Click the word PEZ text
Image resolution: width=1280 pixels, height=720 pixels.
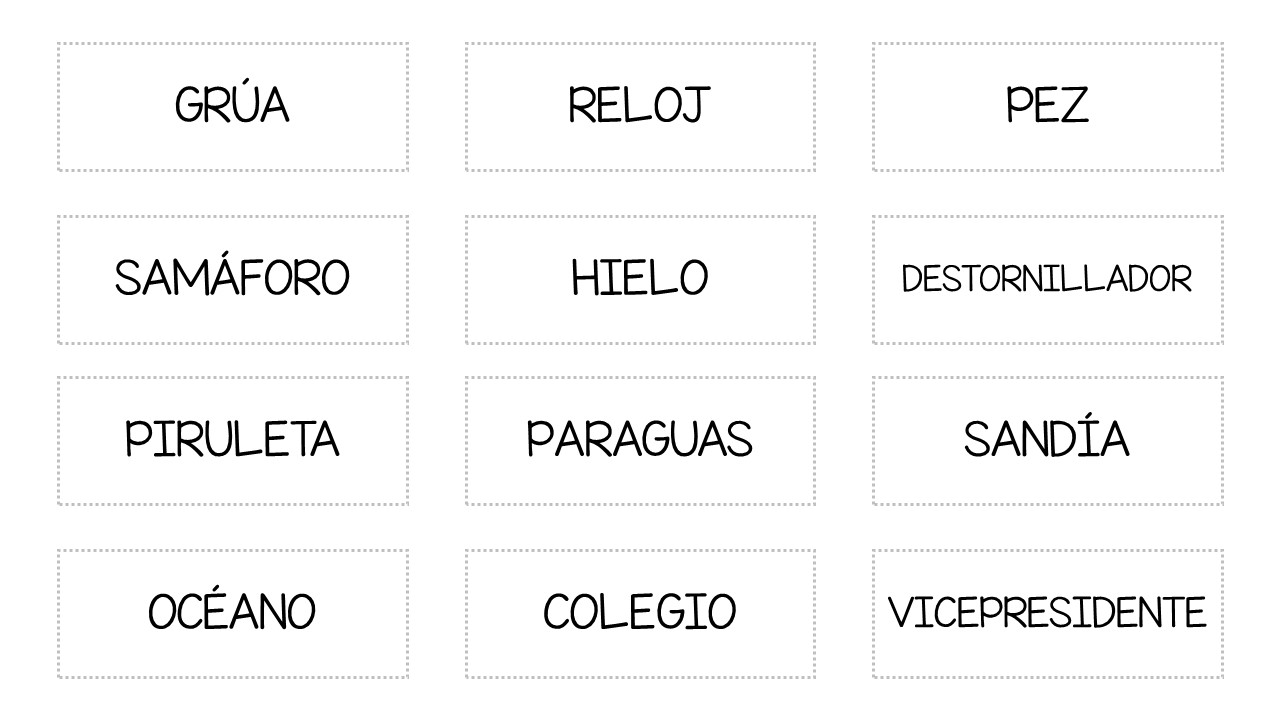1047,105
